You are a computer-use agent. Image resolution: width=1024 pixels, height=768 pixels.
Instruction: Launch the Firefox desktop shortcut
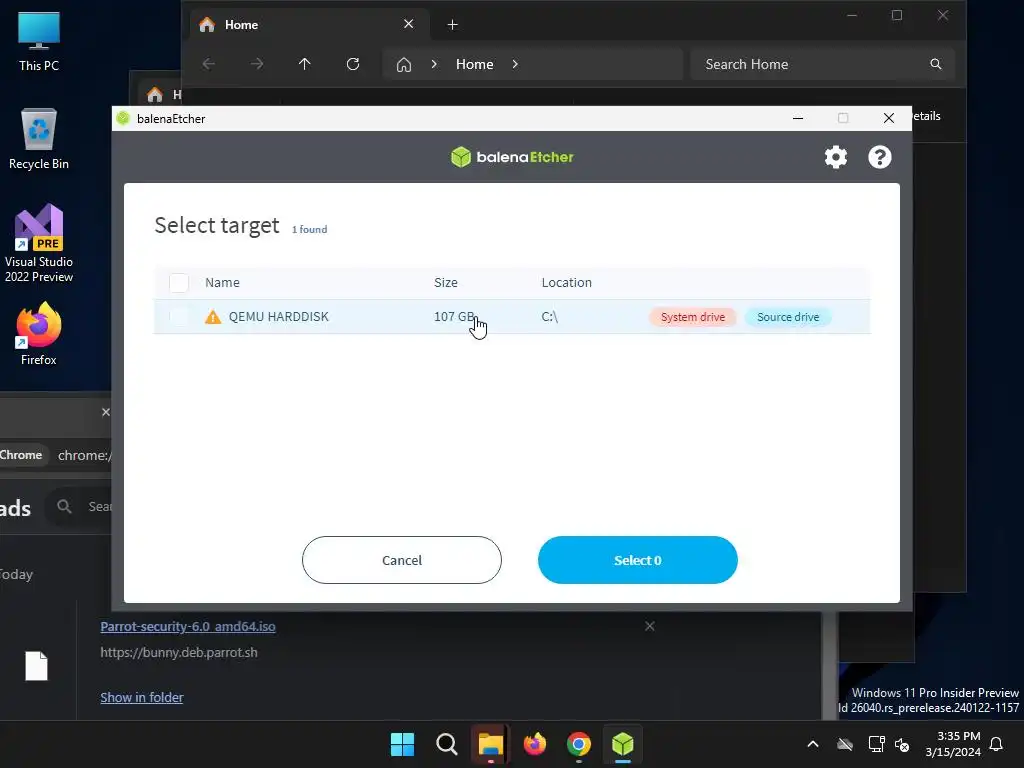tap(39, 334)
